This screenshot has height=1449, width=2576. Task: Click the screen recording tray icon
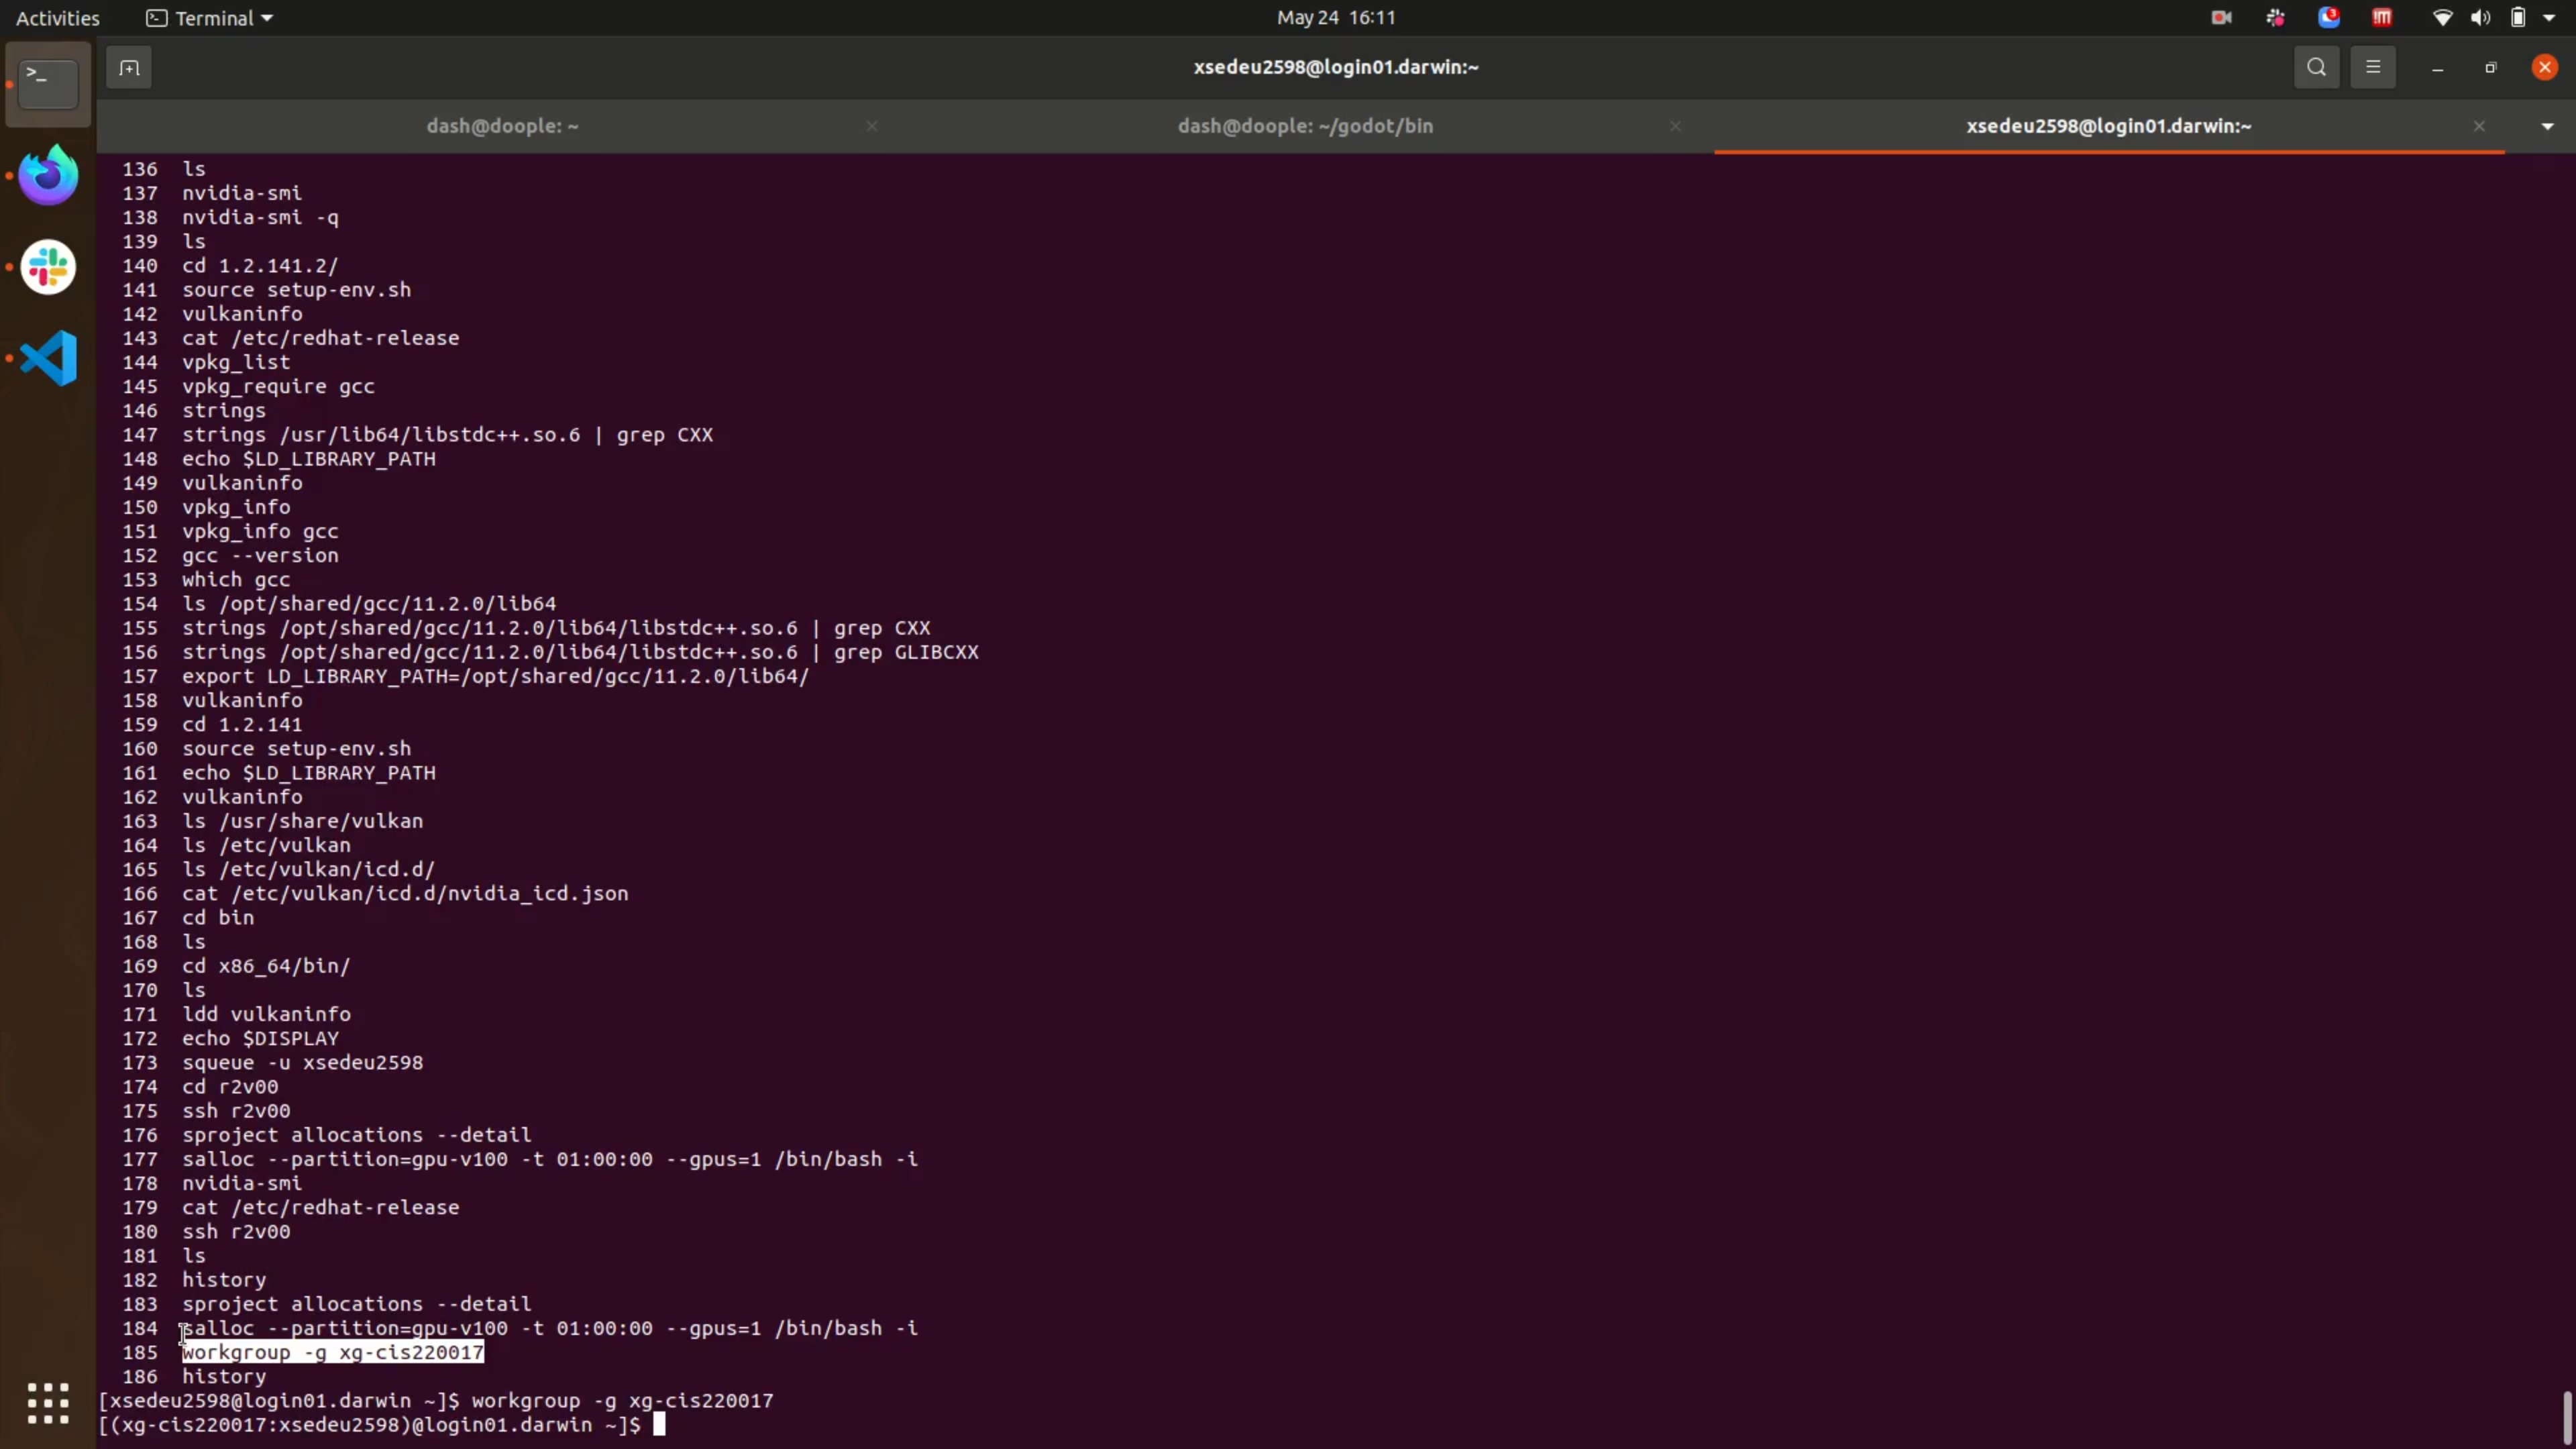(x=2221, y=18)
